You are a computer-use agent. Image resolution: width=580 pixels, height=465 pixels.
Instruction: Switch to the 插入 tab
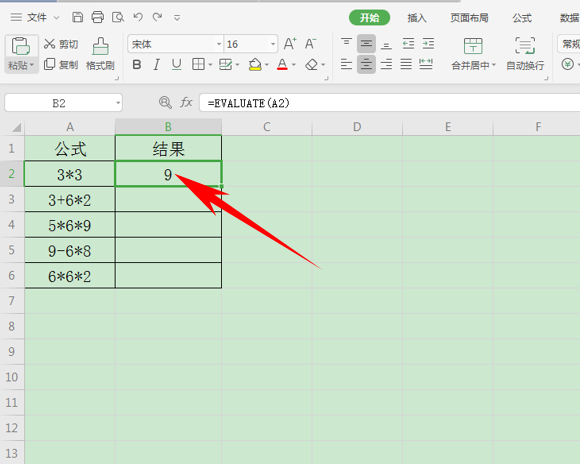click(x=417, y=18)
